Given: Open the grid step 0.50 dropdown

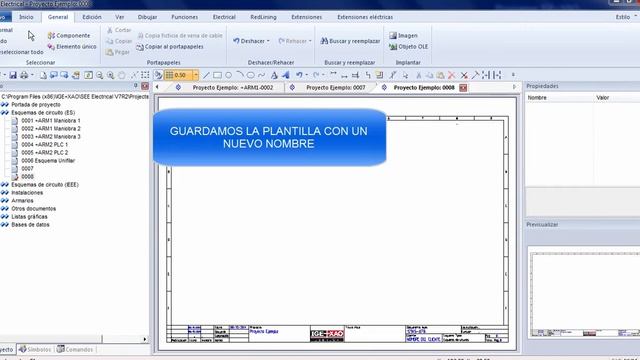Looking at the screenshot, I should click(196, 75).
